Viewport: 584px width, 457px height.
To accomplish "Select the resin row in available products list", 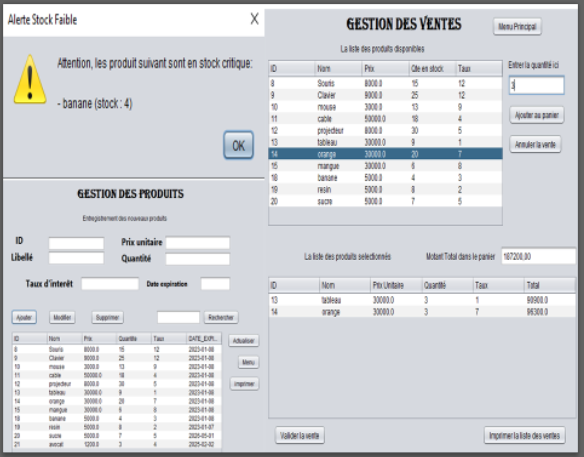I will coord(385,190).
